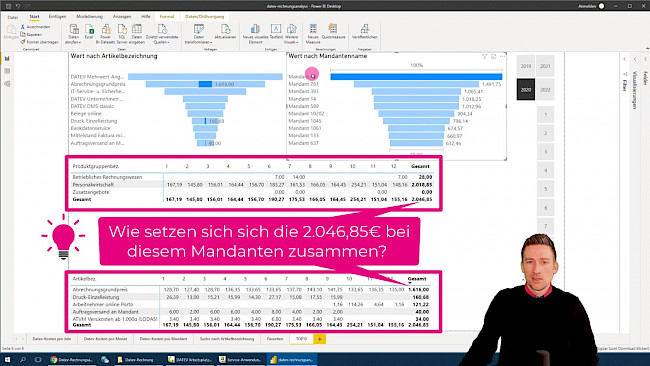The height and width of the screenshot is (366, 650).
Task: Switch to the Chrome Datev-Rechnungsa... taskbar window
Action: pyautogui.click(x=71, y=359)
